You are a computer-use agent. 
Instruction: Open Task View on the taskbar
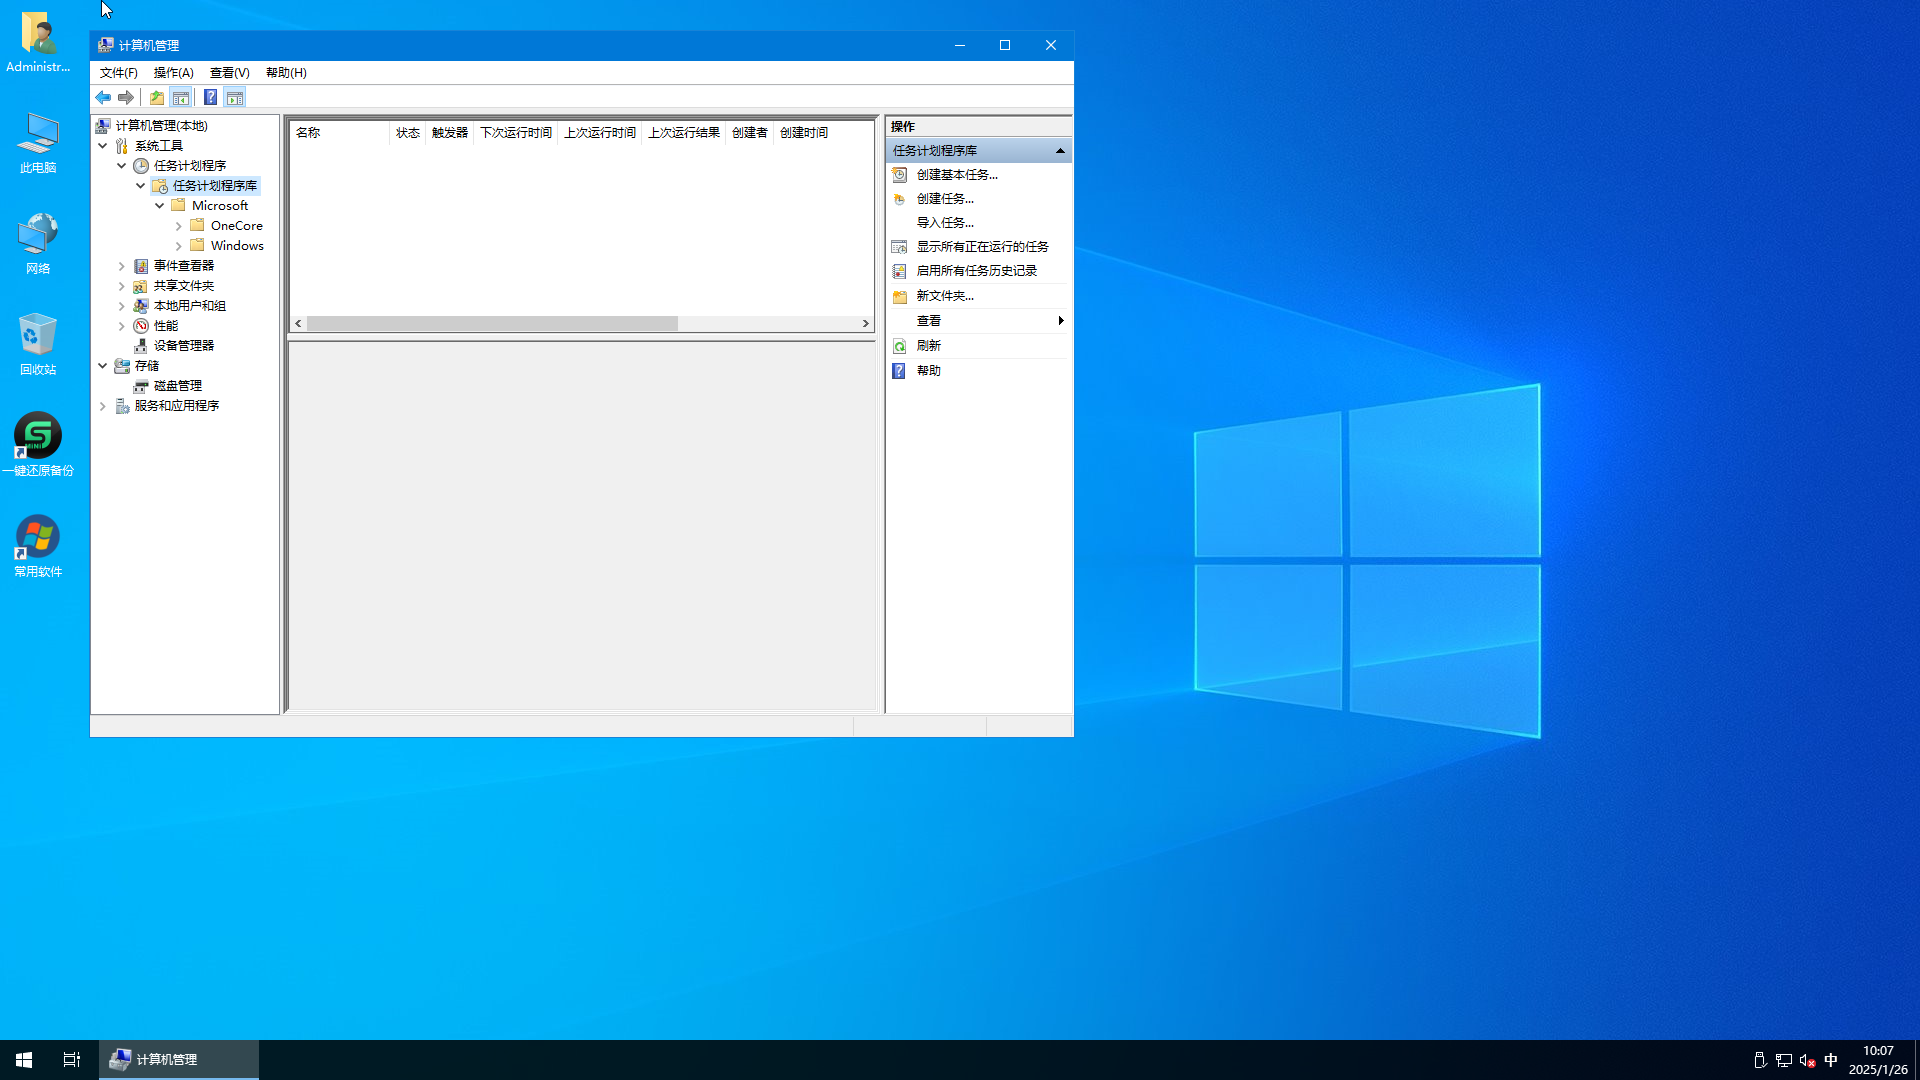click(72, 1060)
